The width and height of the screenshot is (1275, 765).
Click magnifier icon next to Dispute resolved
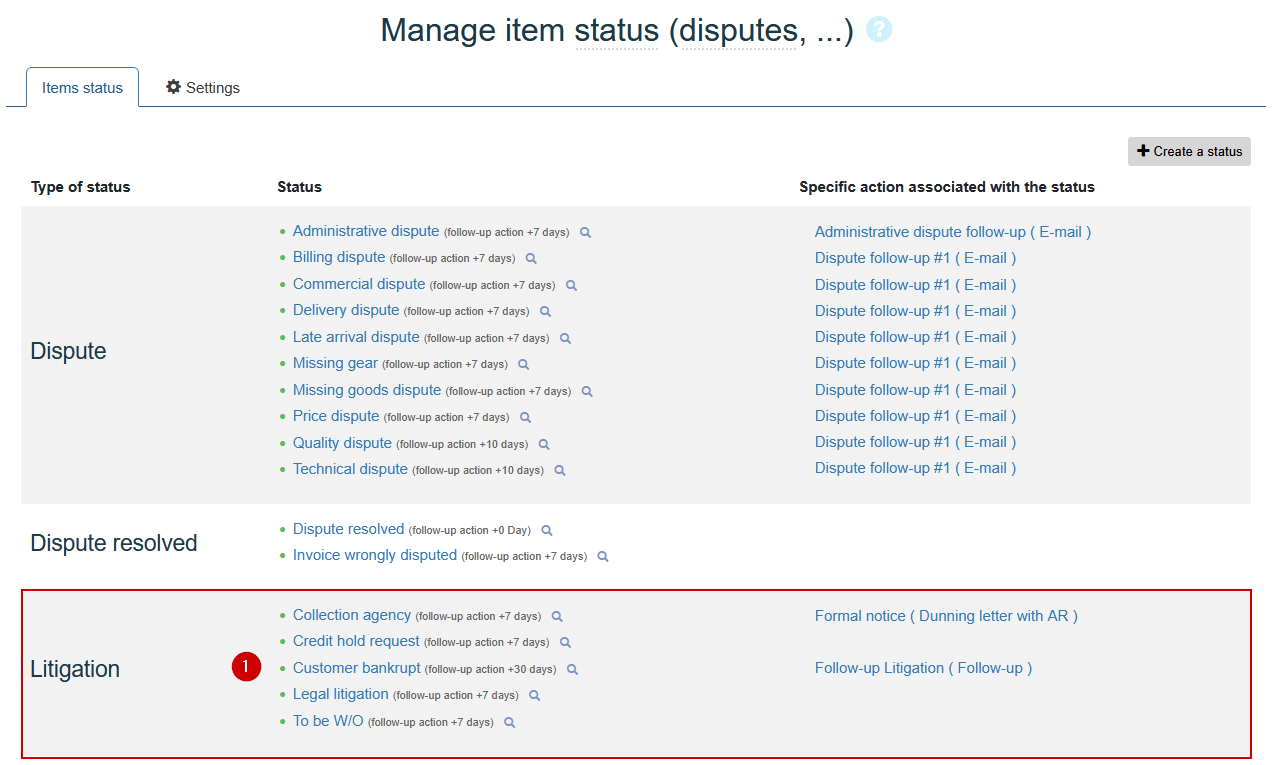click(547, 531)
